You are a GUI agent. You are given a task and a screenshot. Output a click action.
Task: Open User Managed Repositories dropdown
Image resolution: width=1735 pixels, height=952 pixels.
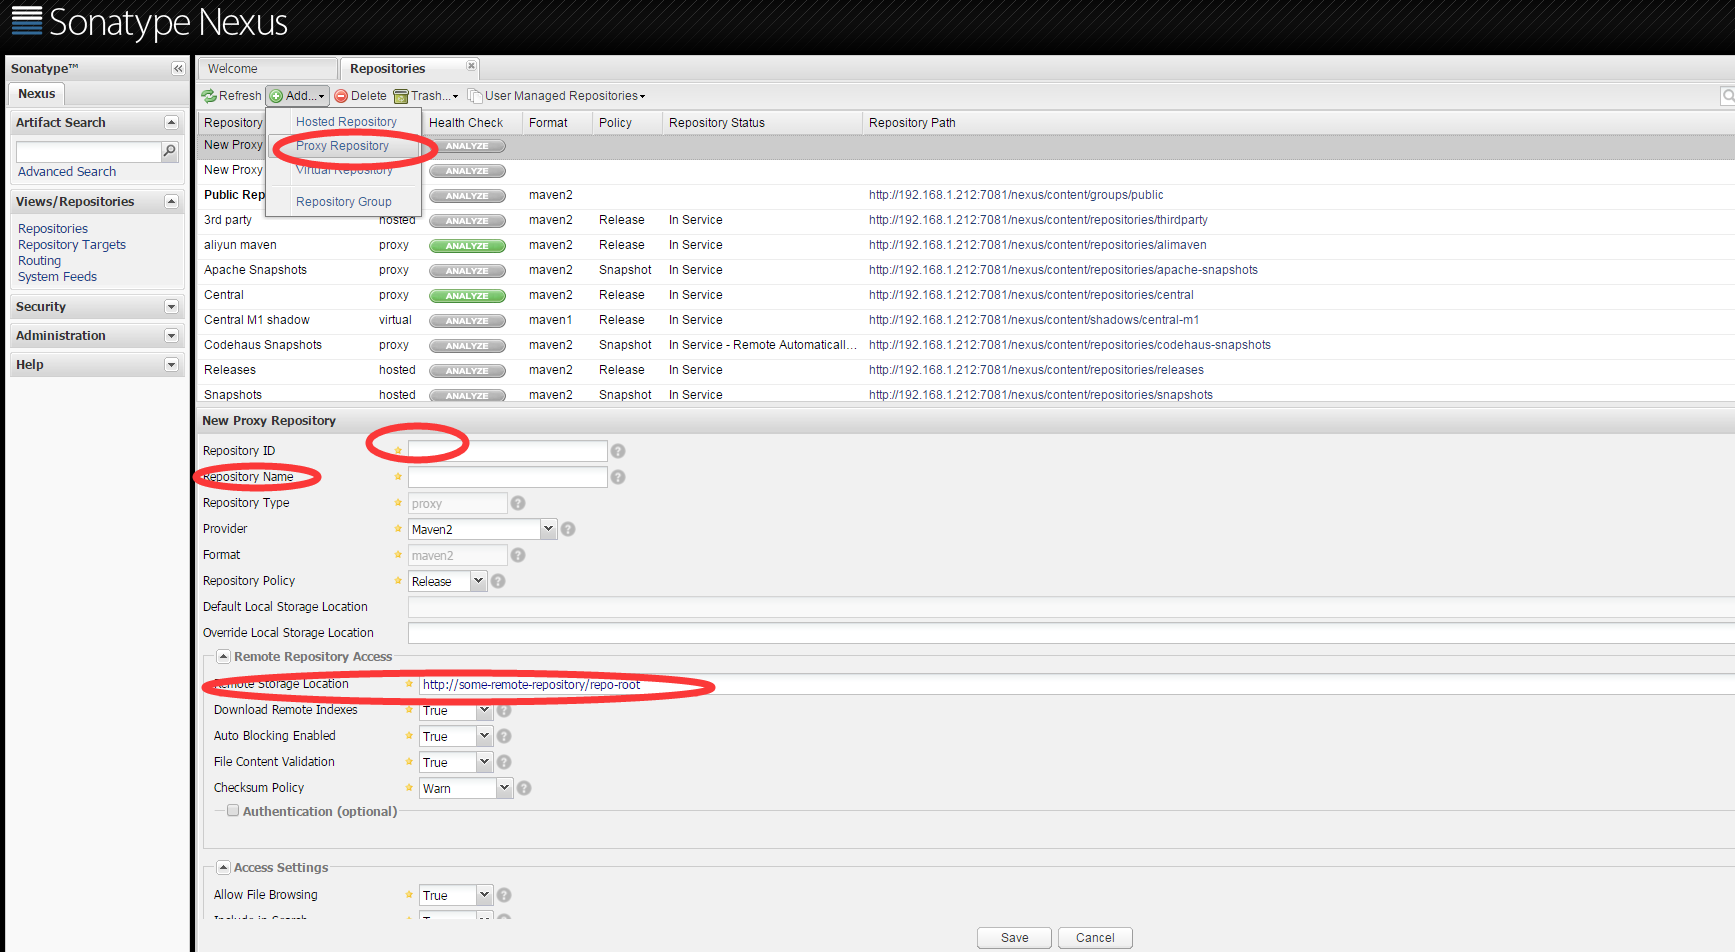557,96
